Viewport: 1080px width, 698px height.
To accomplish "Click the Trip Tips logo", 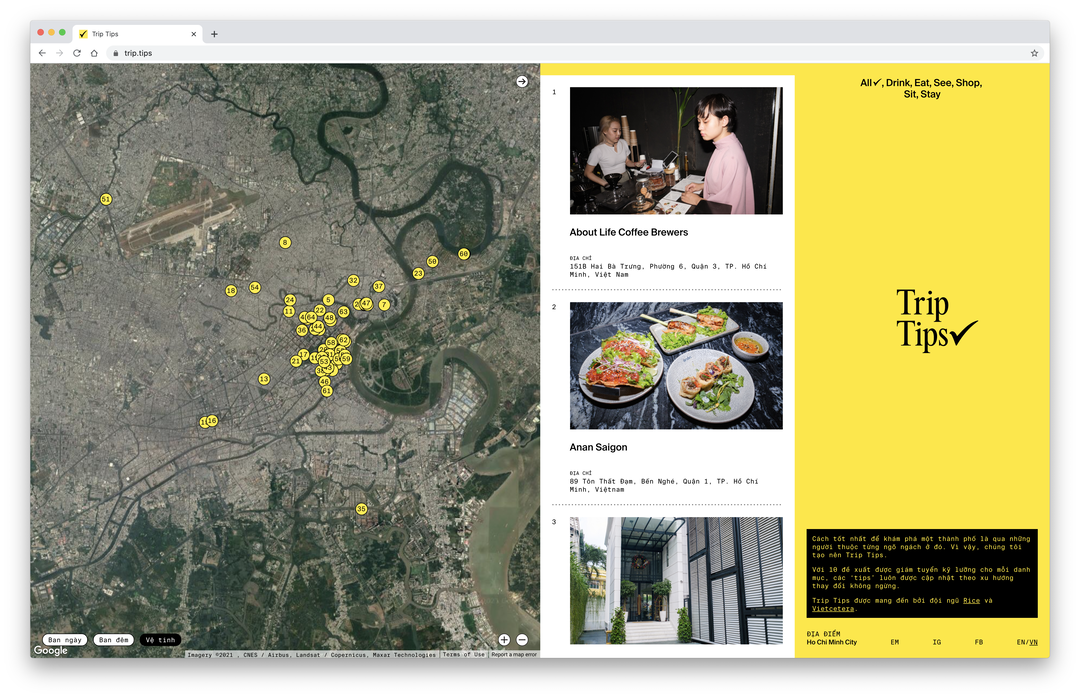I will [936, 320].
